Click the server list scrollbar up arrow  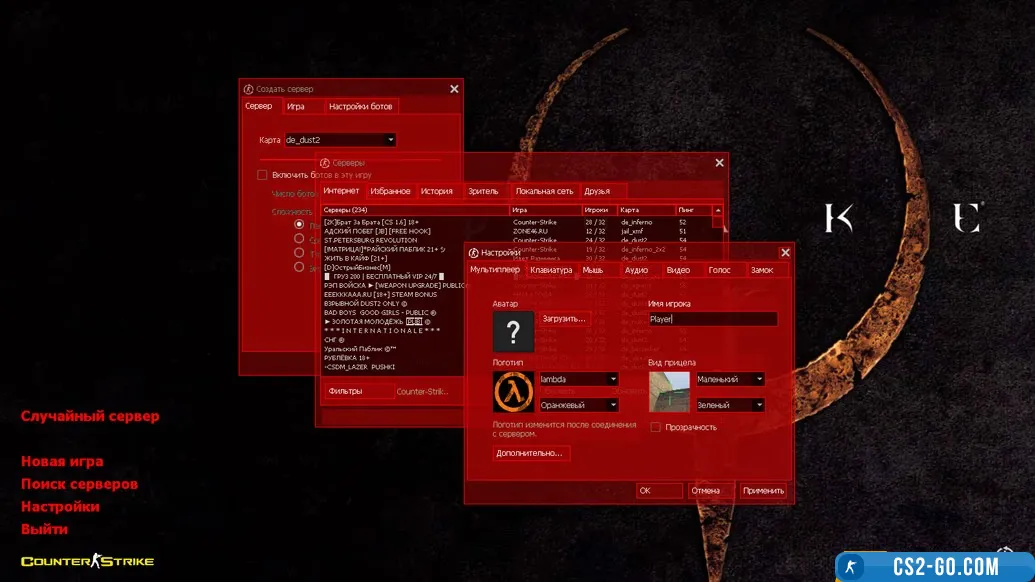pos(717,211)
